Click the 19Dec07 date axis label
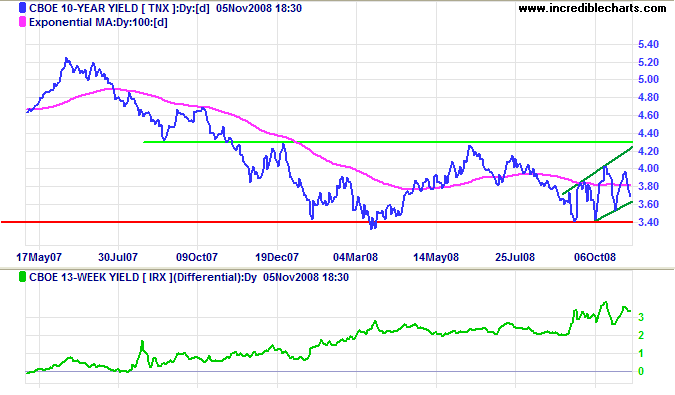The width and height of the screenshot is (675, 395). coord(277,257)
